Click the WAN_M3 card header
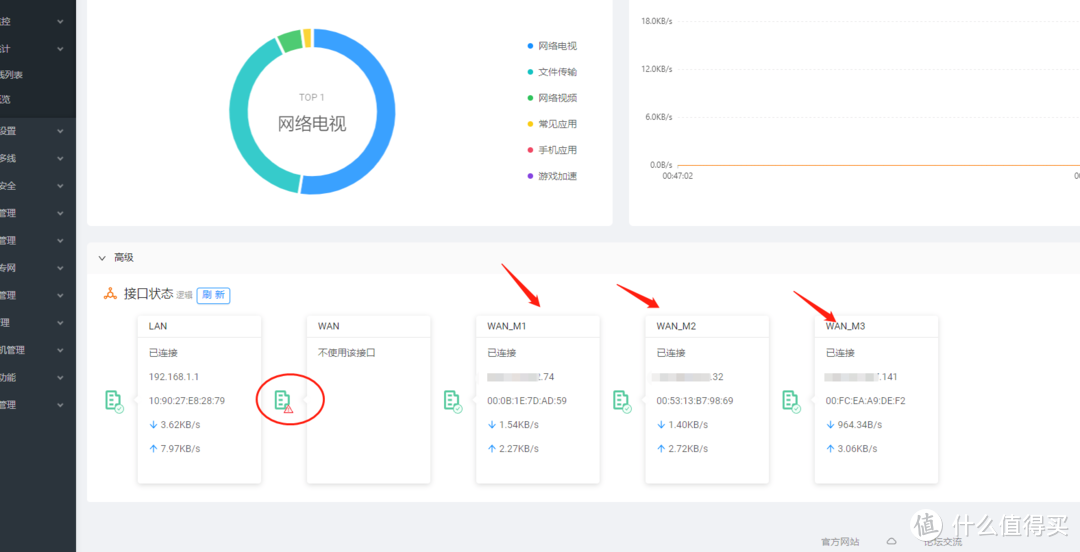This screenshot has width=1080, height=552. pos(876,327)
